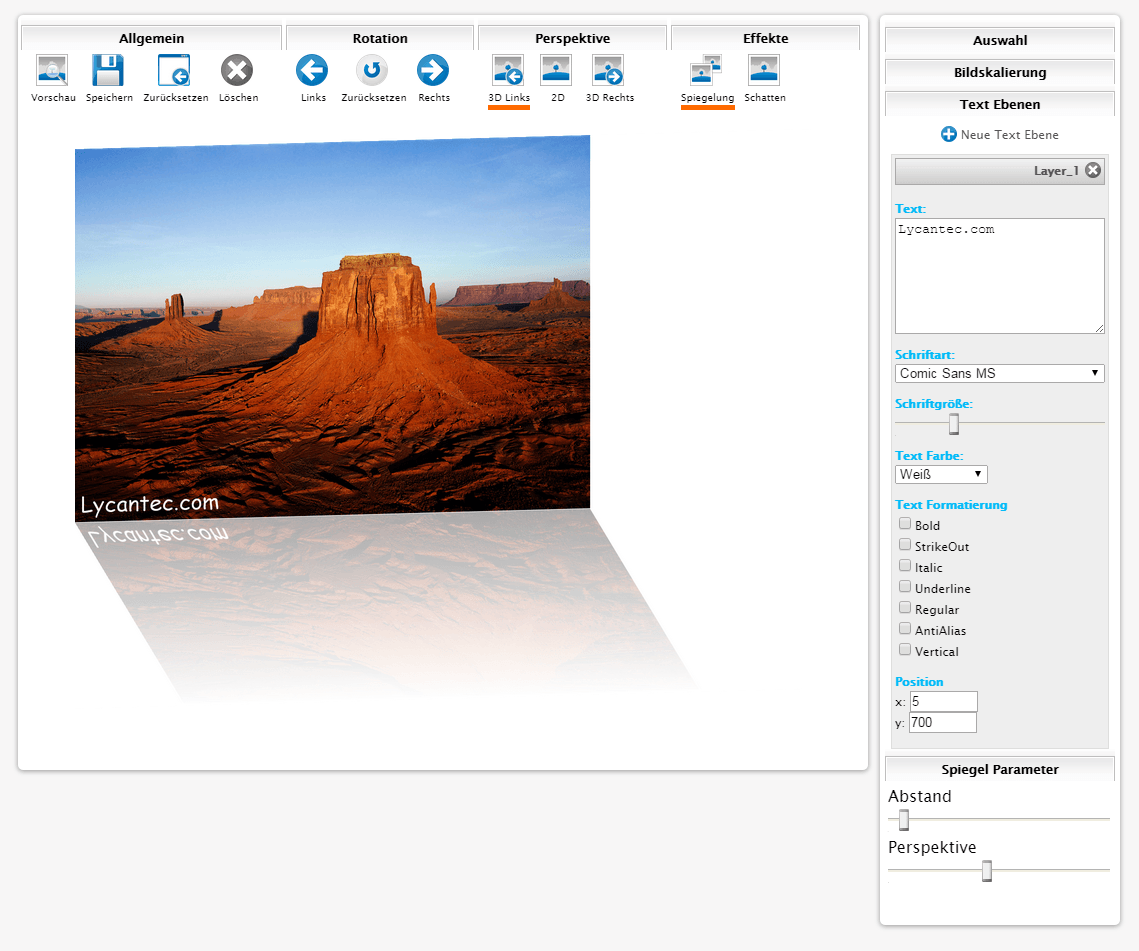Click the Perspektive toolbar group header
The image size is (1139, 951).
point(572,38)
